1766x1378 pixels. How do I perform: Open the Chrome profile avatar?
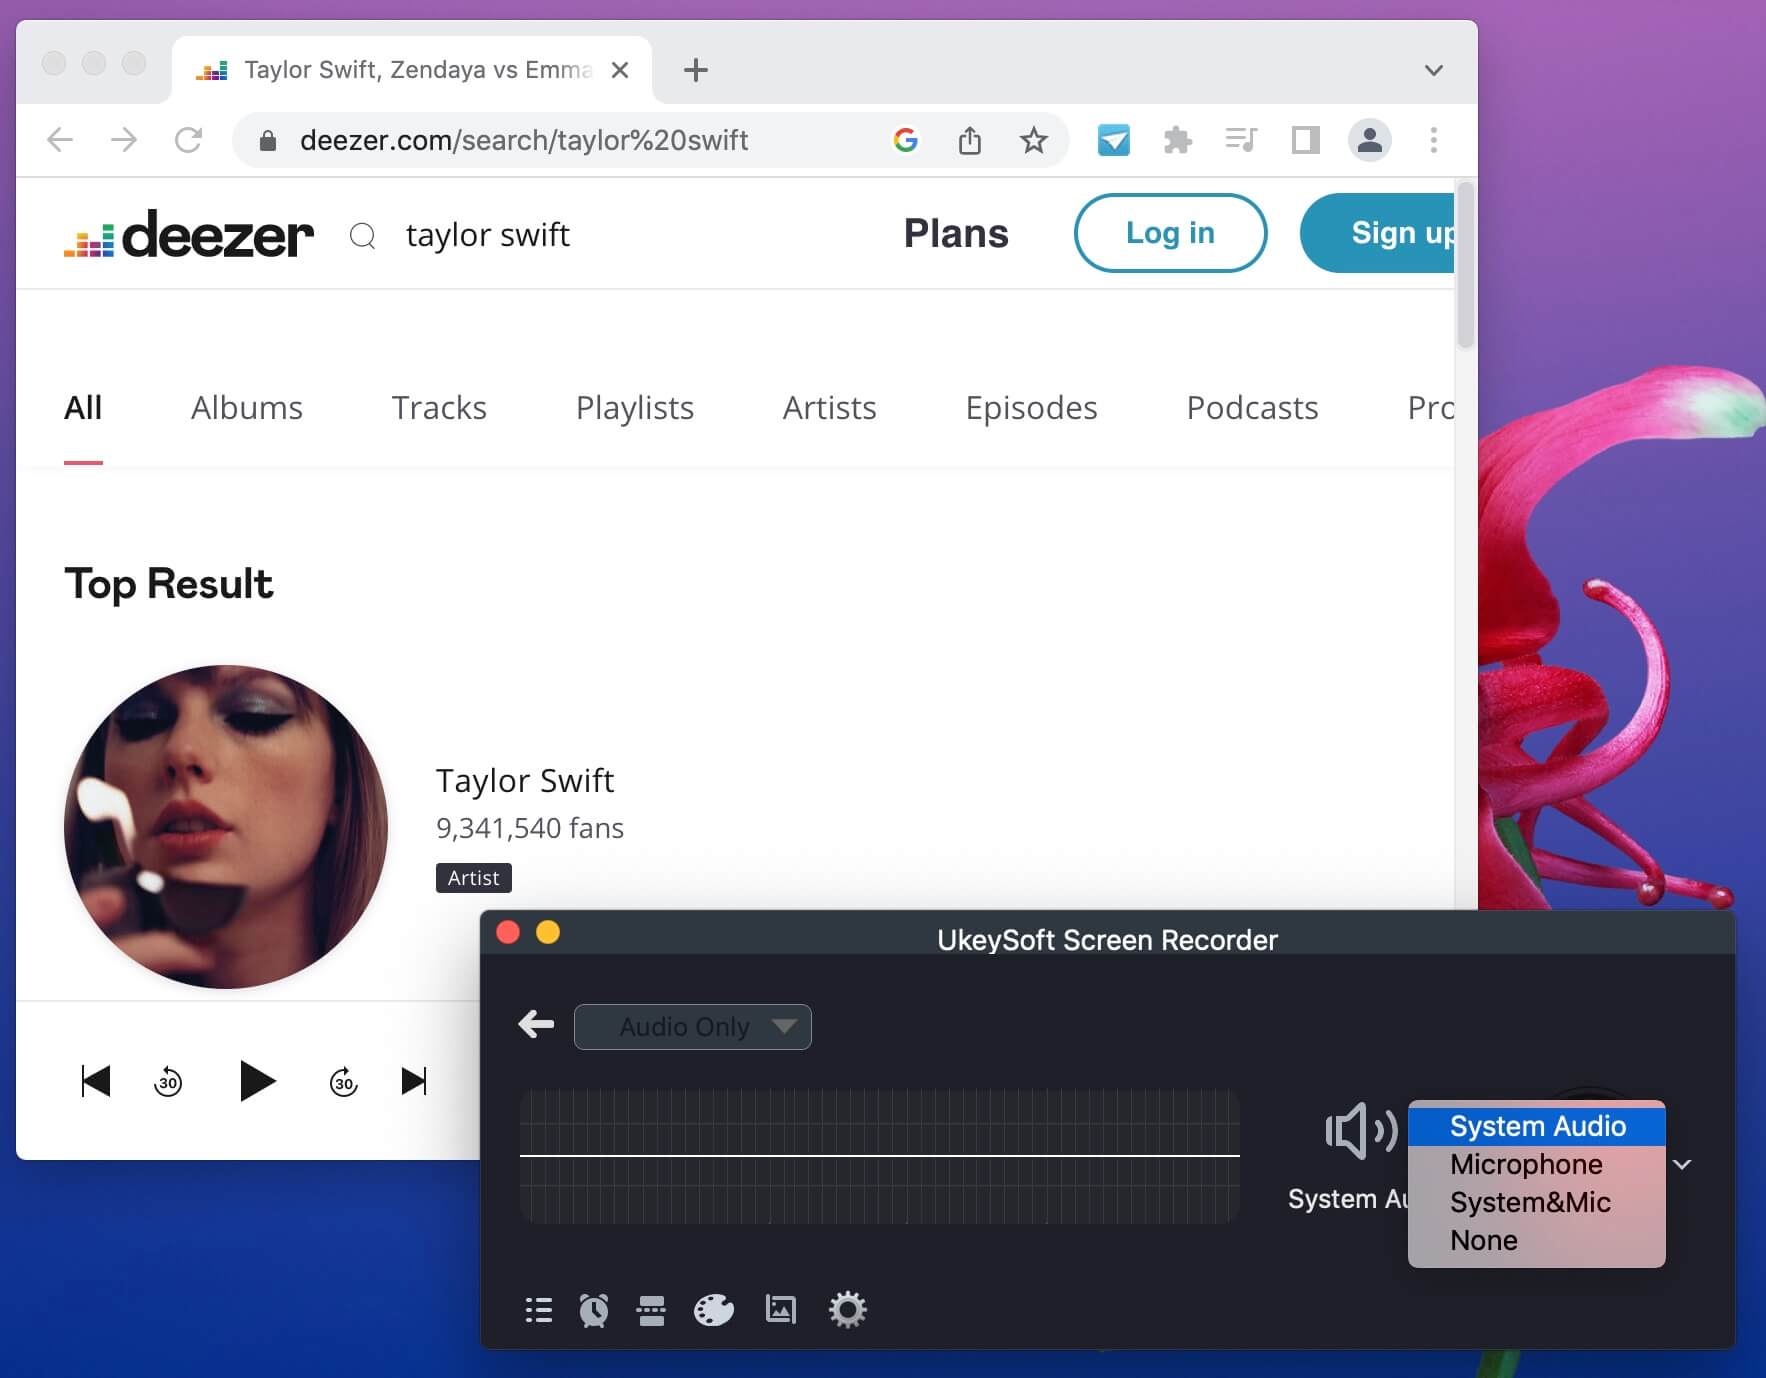[1369, 140]
